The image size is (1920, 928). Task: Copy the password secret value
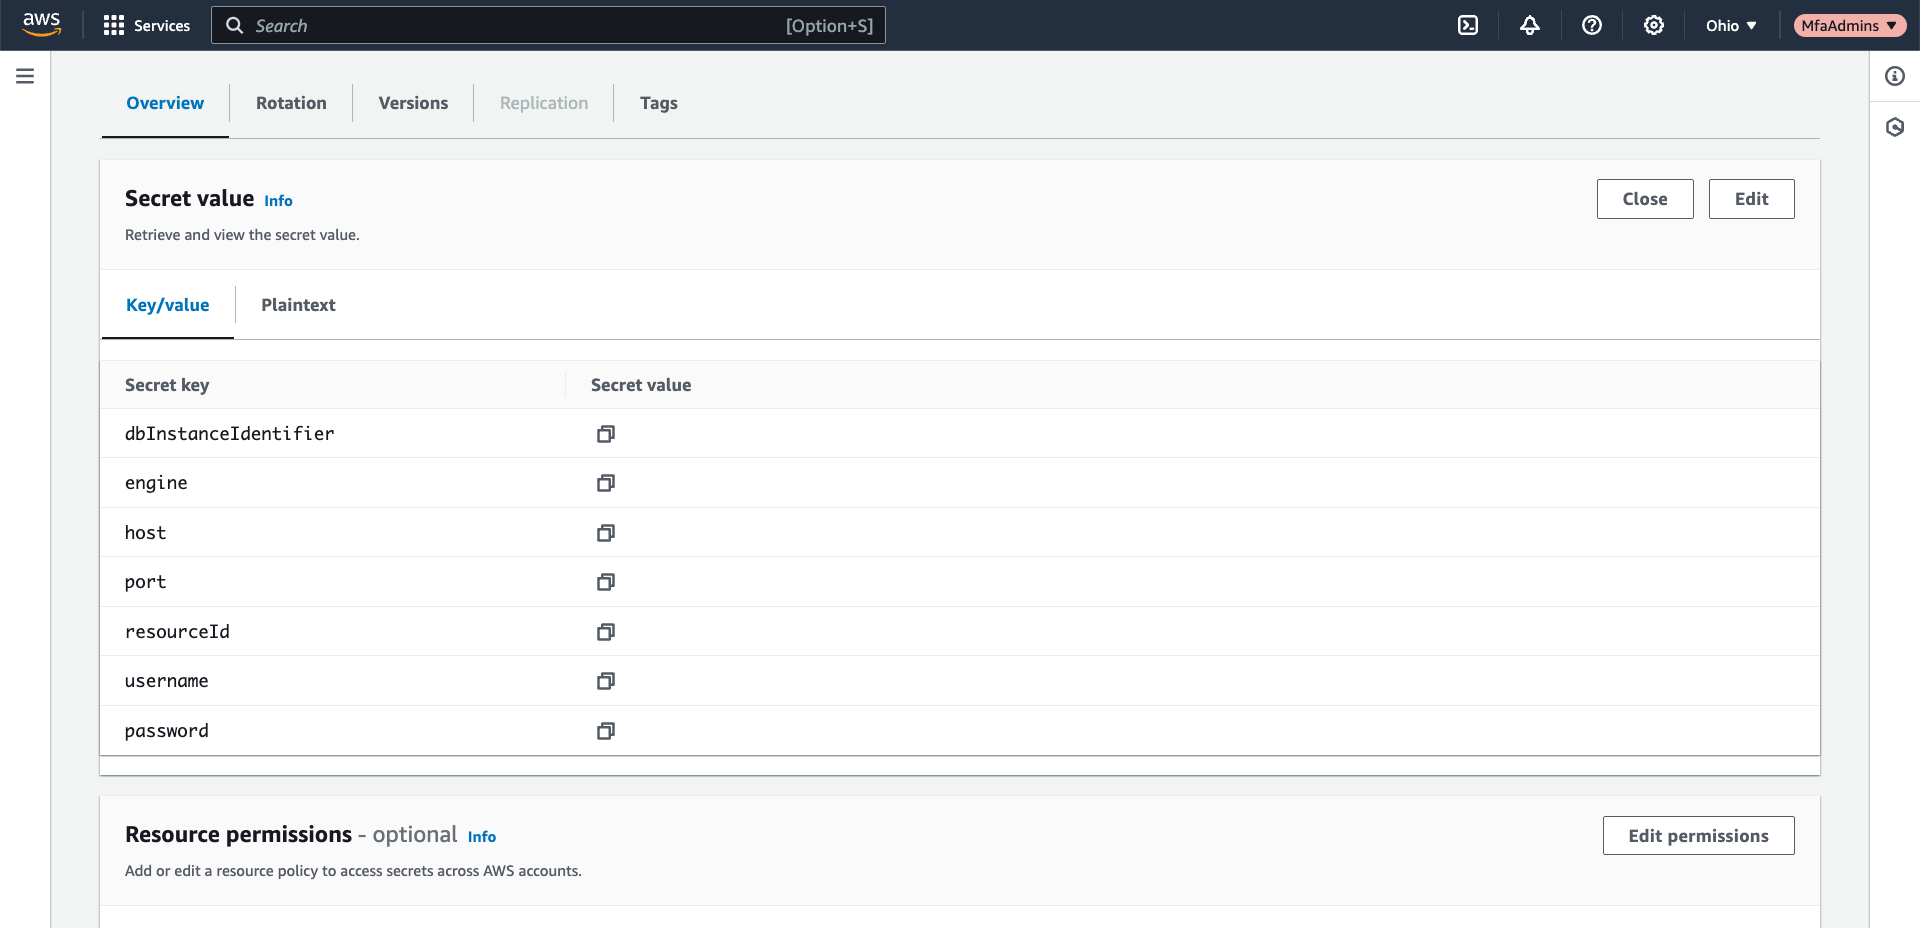pos(606,731)
